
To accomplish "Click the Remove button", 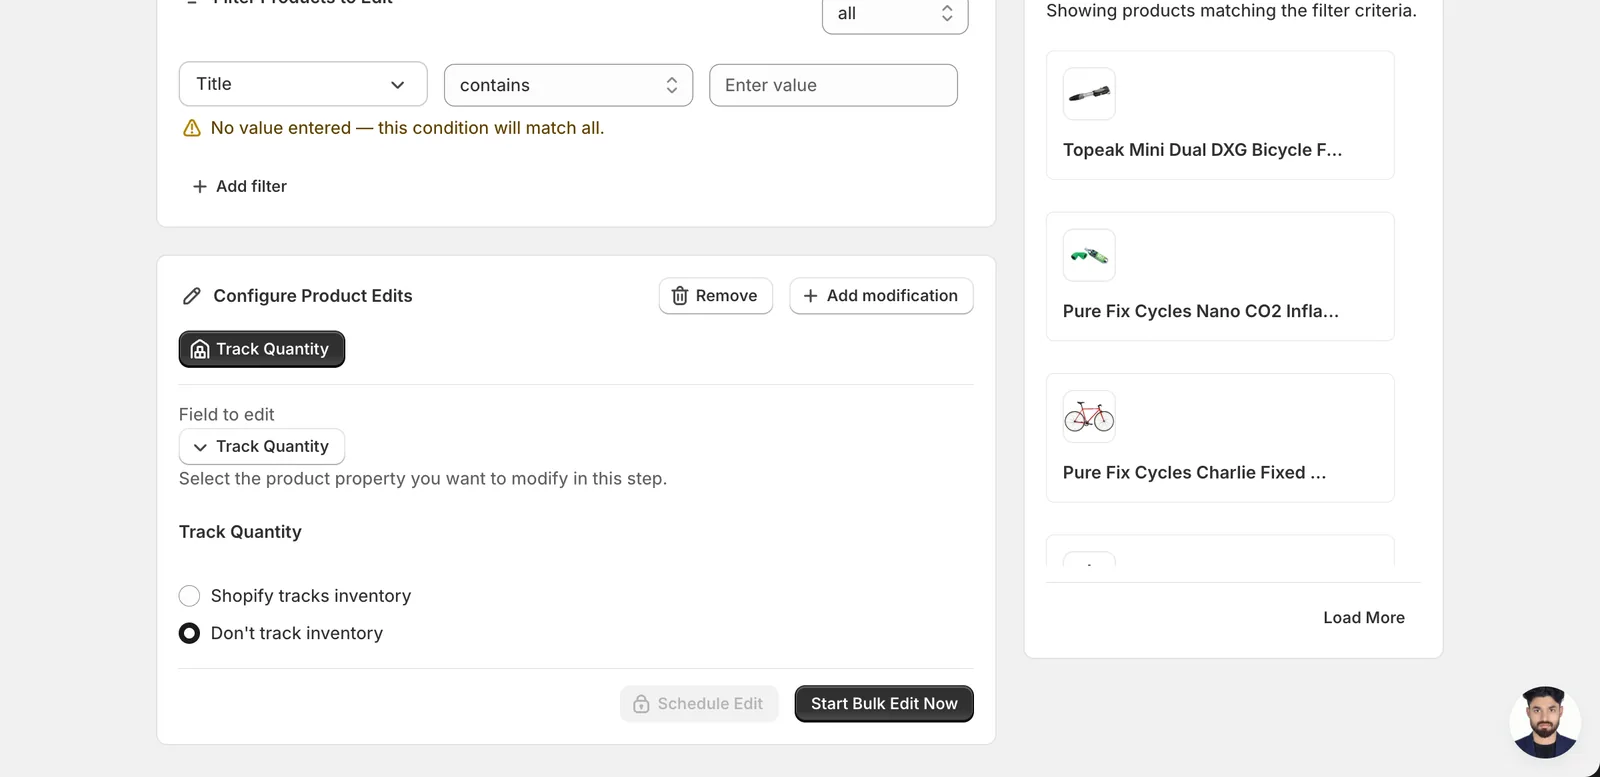I will point(716,296).
